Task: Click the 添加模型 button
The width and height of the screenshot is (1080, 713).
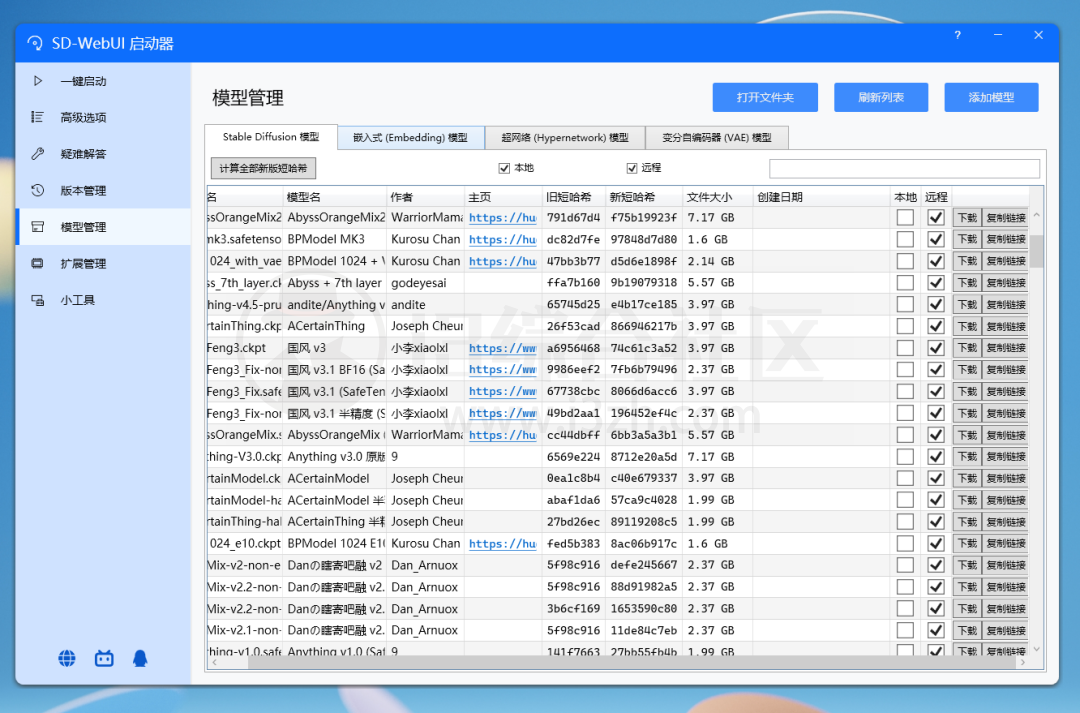Action: pyautogui.click(x=991, y=97)
